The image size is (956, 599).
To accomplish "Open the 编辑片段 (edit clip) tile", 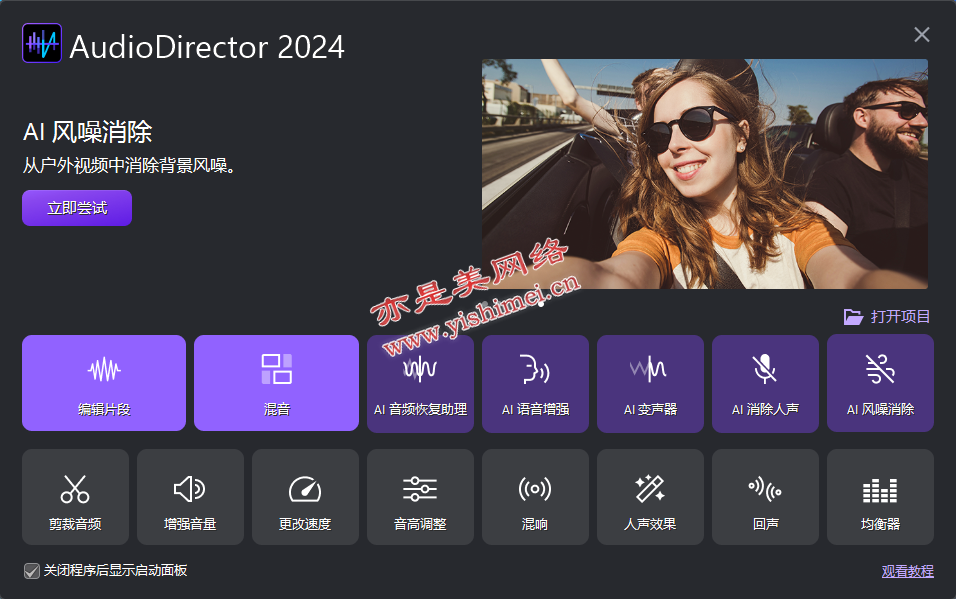I will (104, 383).
